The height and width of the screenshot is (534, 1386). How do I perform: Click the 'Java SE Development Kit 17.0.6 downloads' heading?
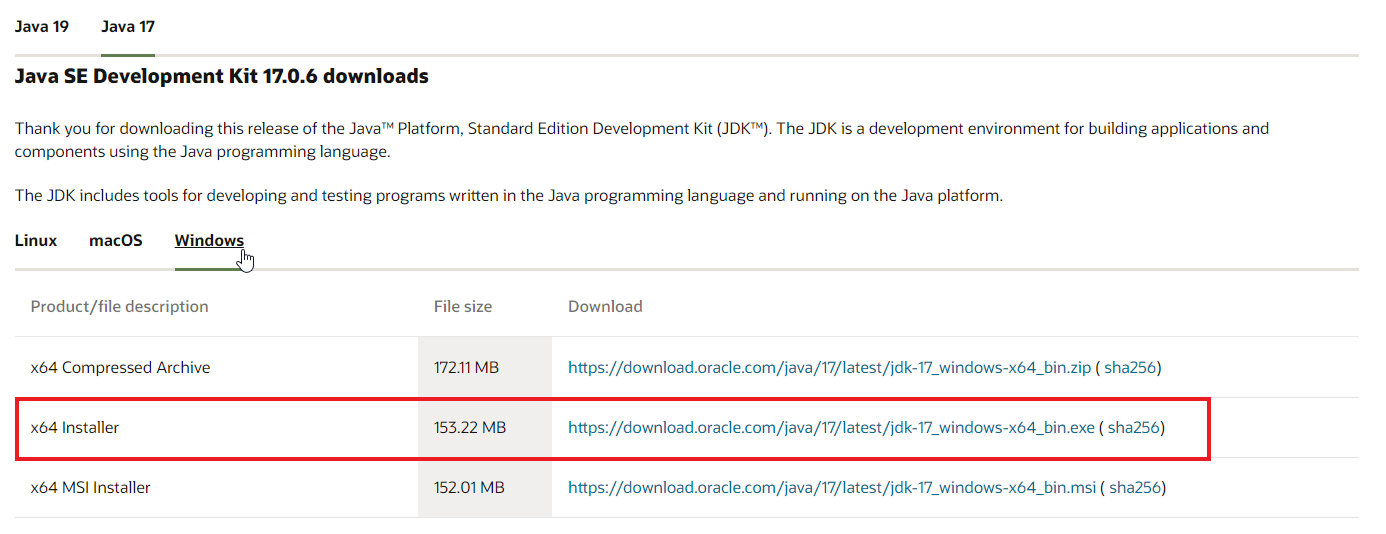[x=221, y=76]
